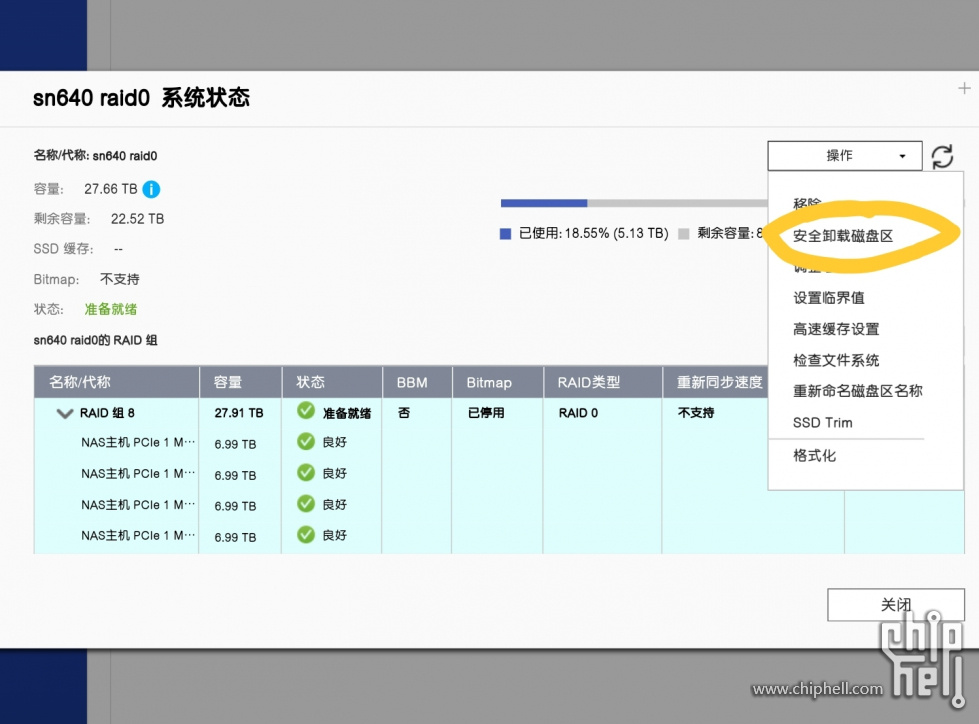Click the 否 BBM cell
Image resolution: width=979 pixels, height=724 pixels.
(404, 413)
